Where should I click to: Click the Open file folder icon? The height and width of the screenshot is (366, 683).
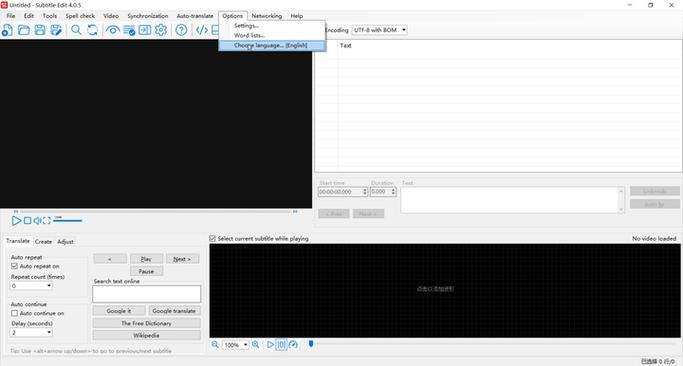point(24,30)
